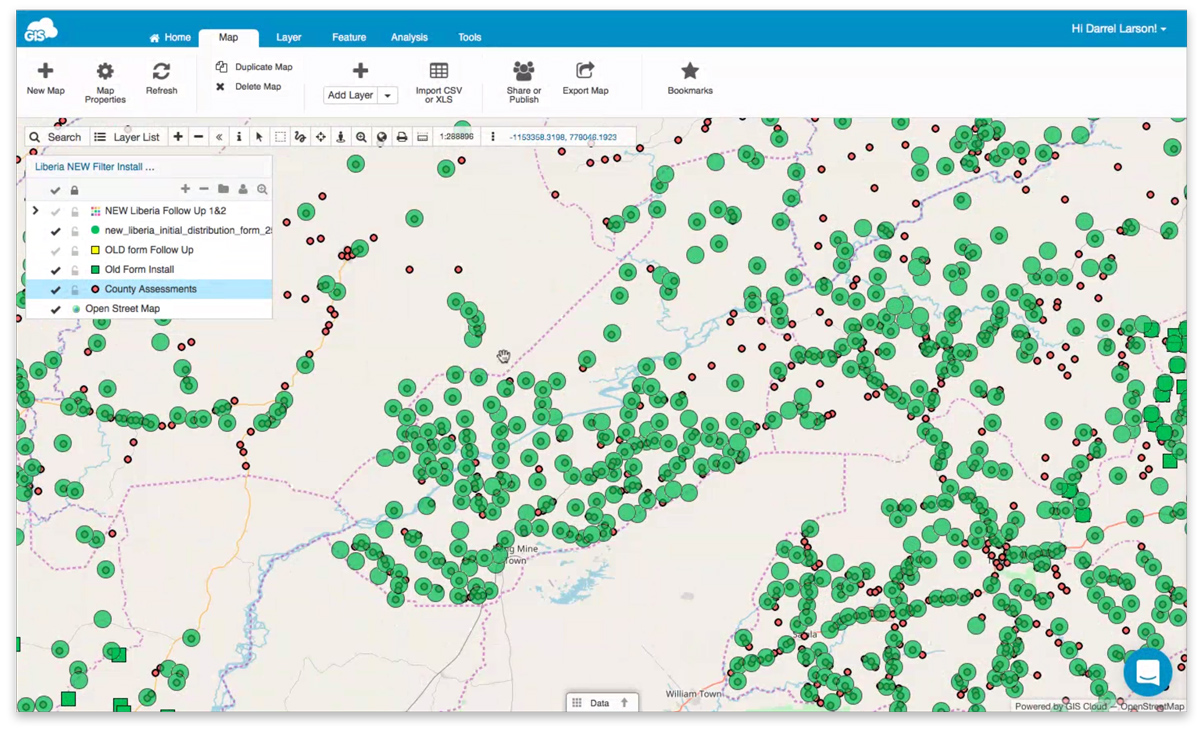Click the print icon in map toolbar
Image resolution: width=1200 pixels, height=736 pixels.
[402, 137]
